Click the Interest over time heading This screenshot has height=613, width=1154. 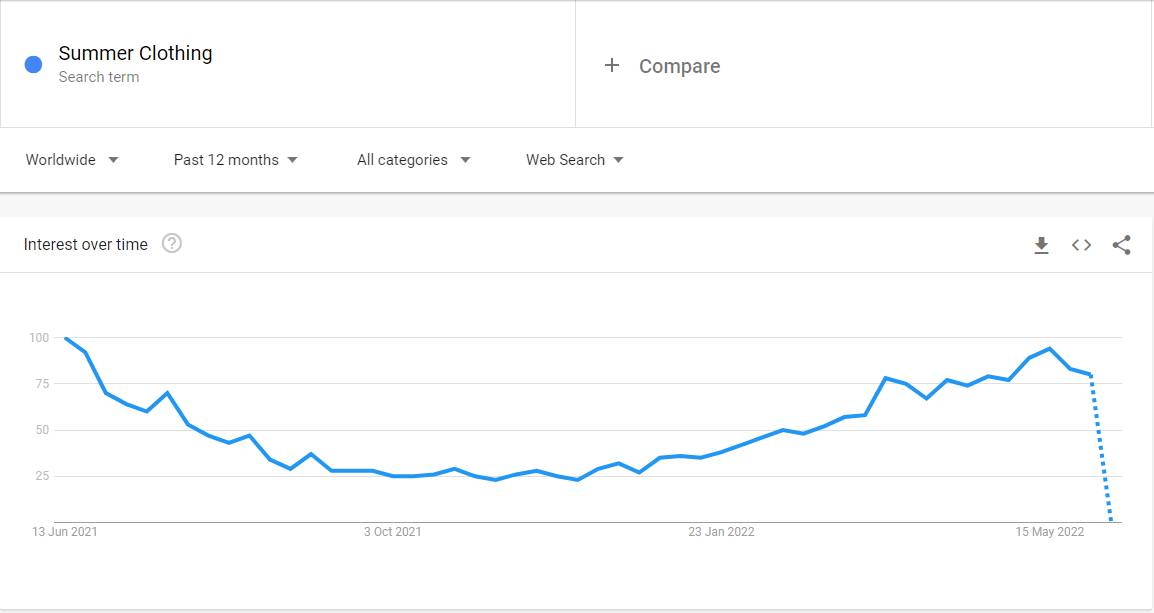(x=85, y=244)
